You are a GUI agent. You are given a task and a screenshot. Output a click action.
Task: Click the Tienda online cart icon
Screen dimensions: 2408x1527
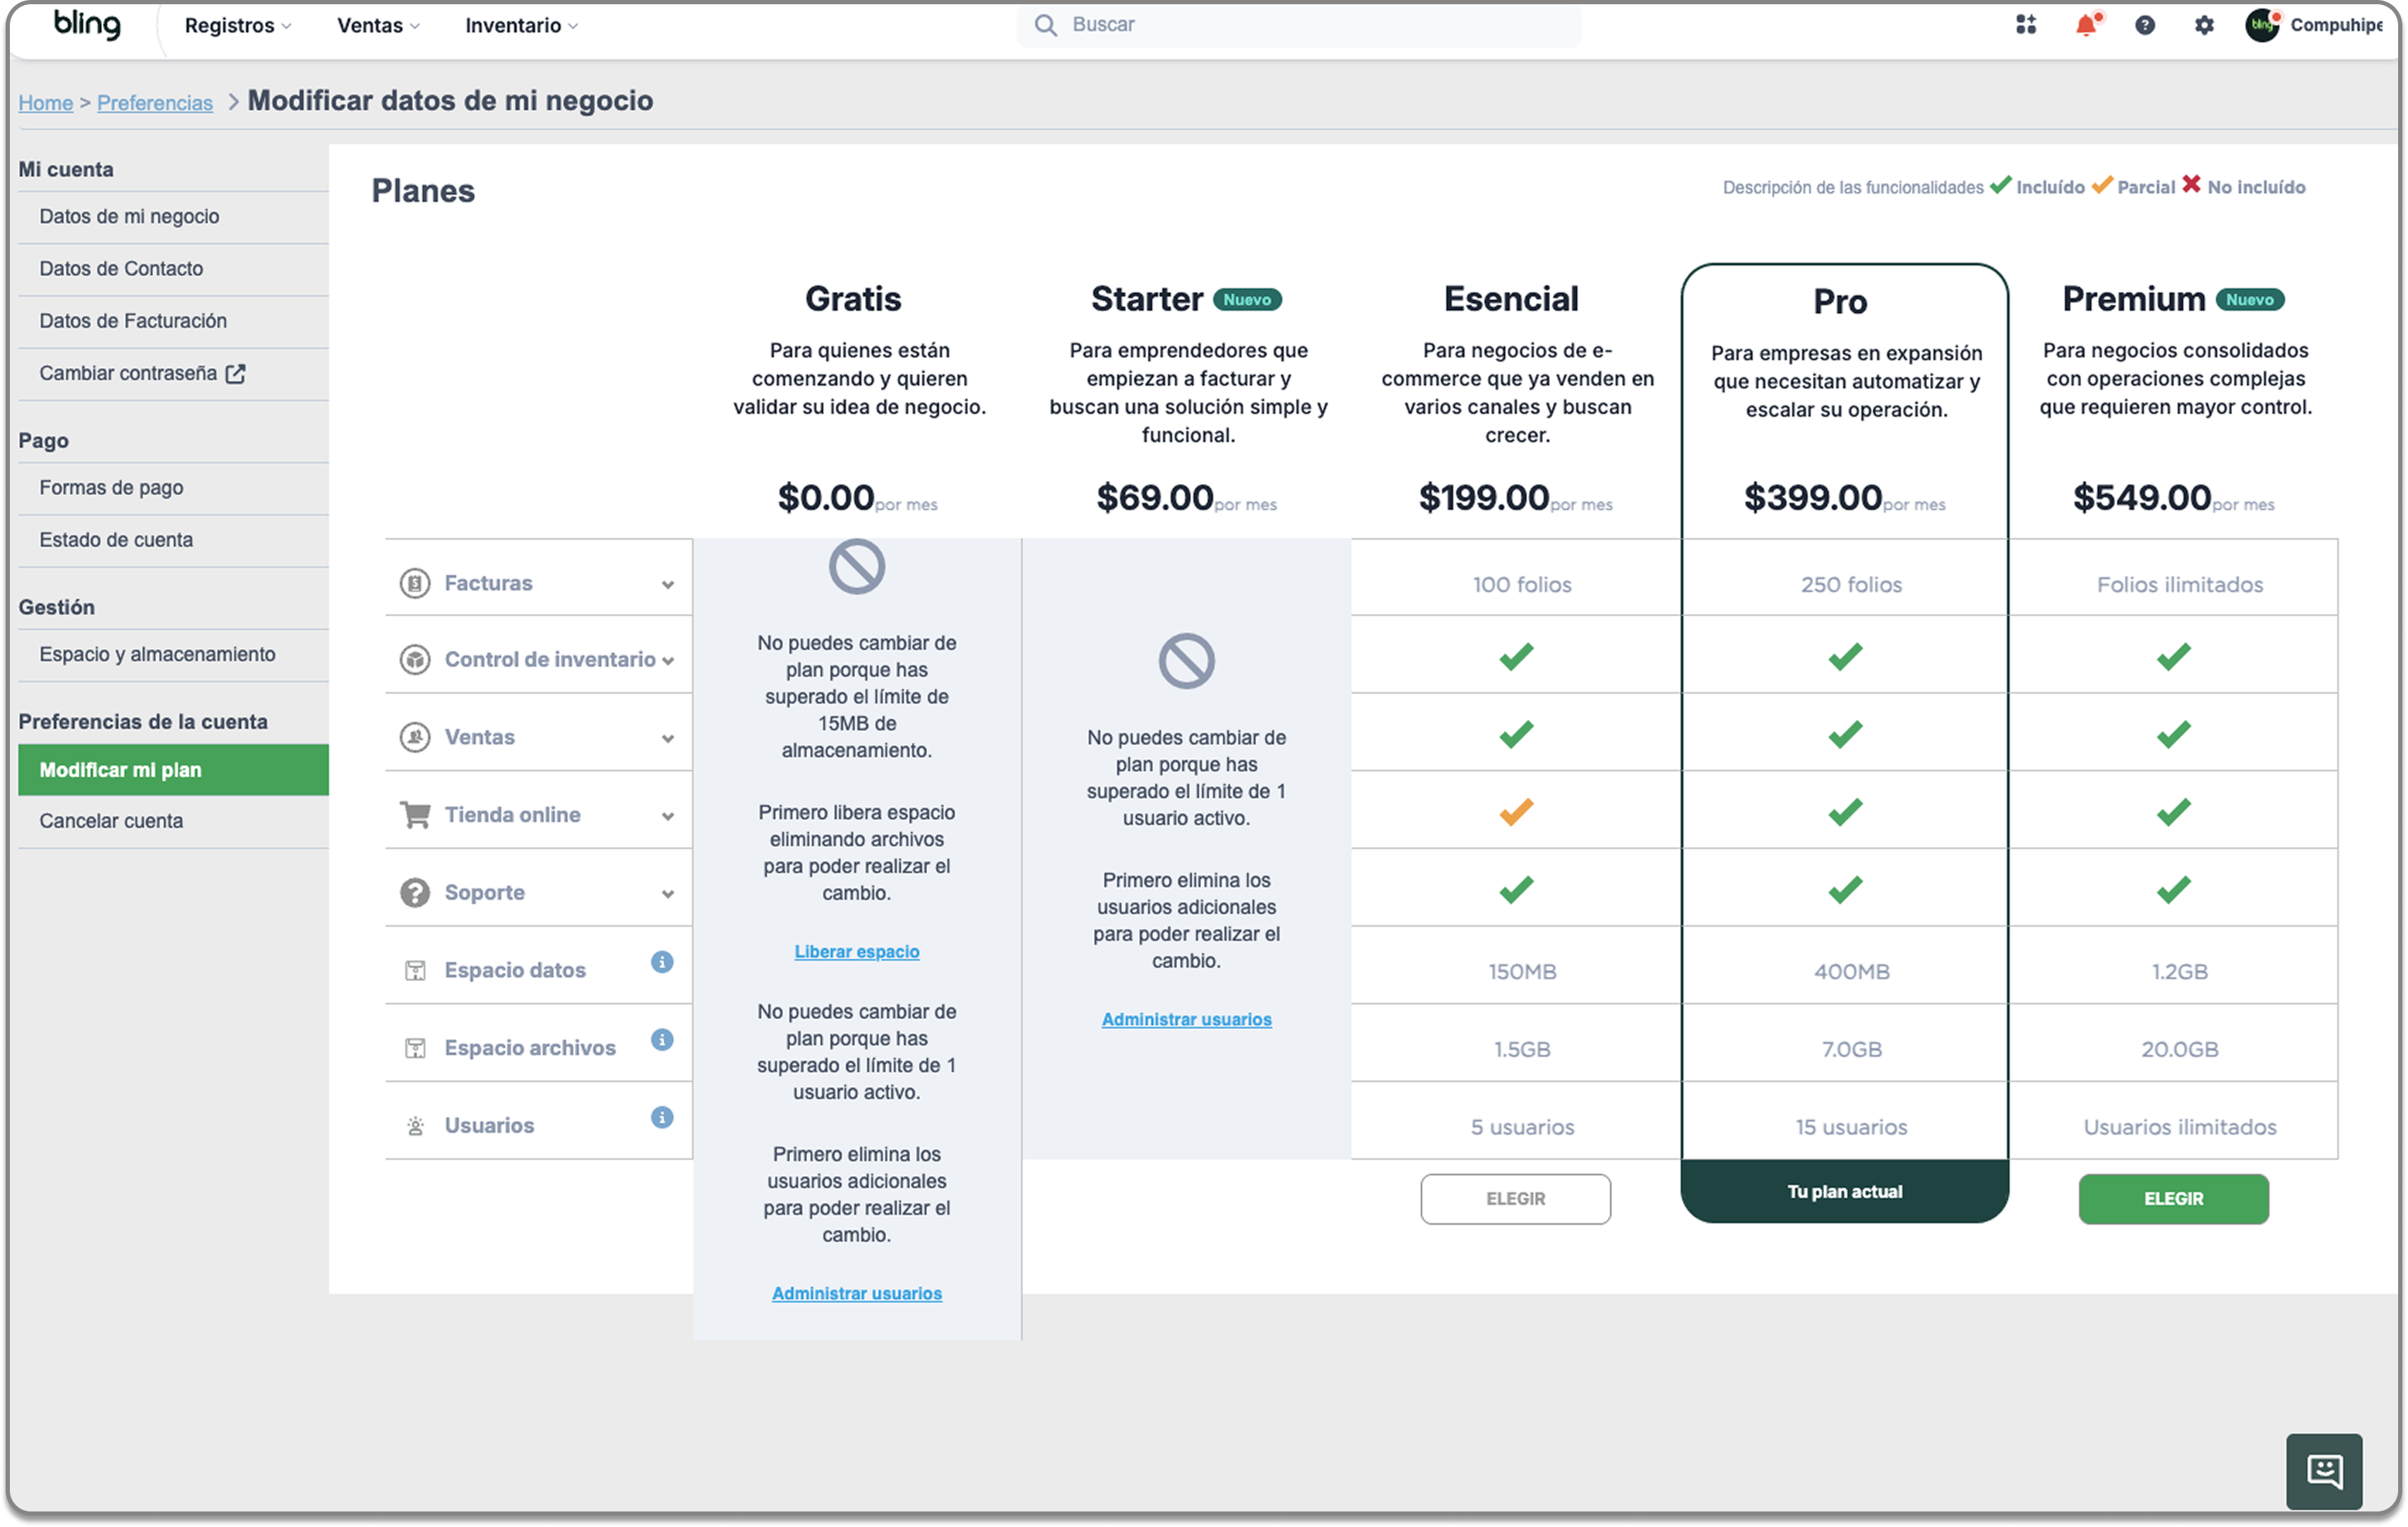point(415,815)
